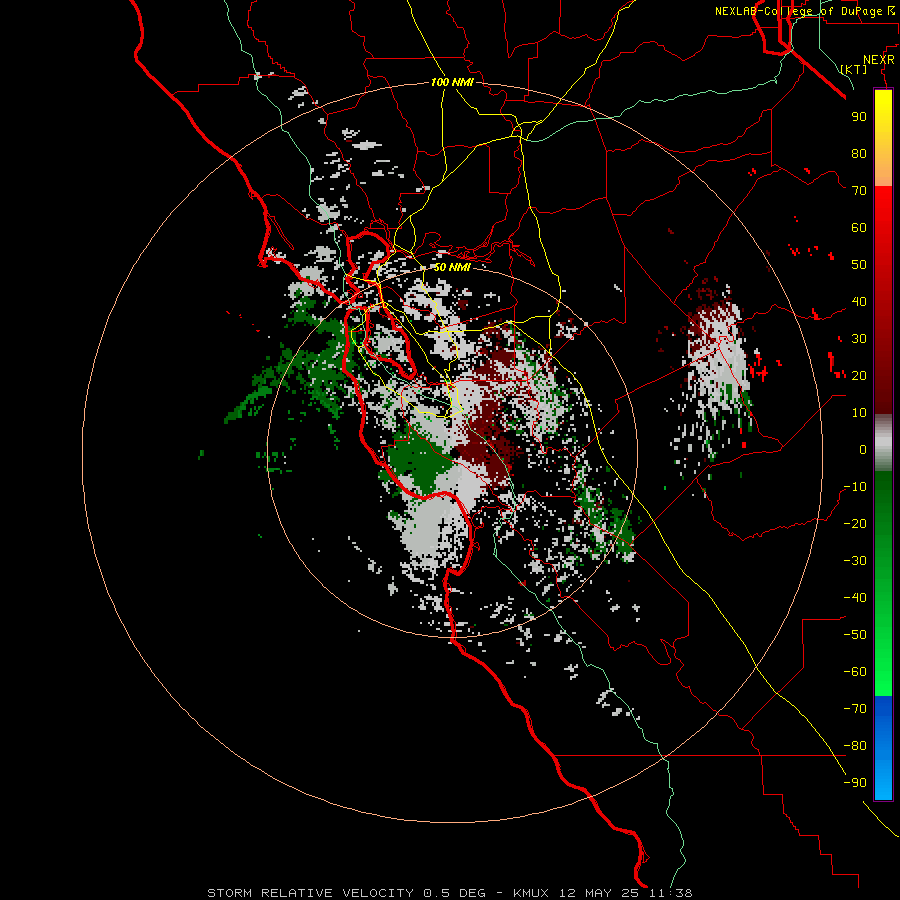Screen dimensions: 900x900
Task: Select the -10 value on velocity scale
Action: tap(855, 487)
